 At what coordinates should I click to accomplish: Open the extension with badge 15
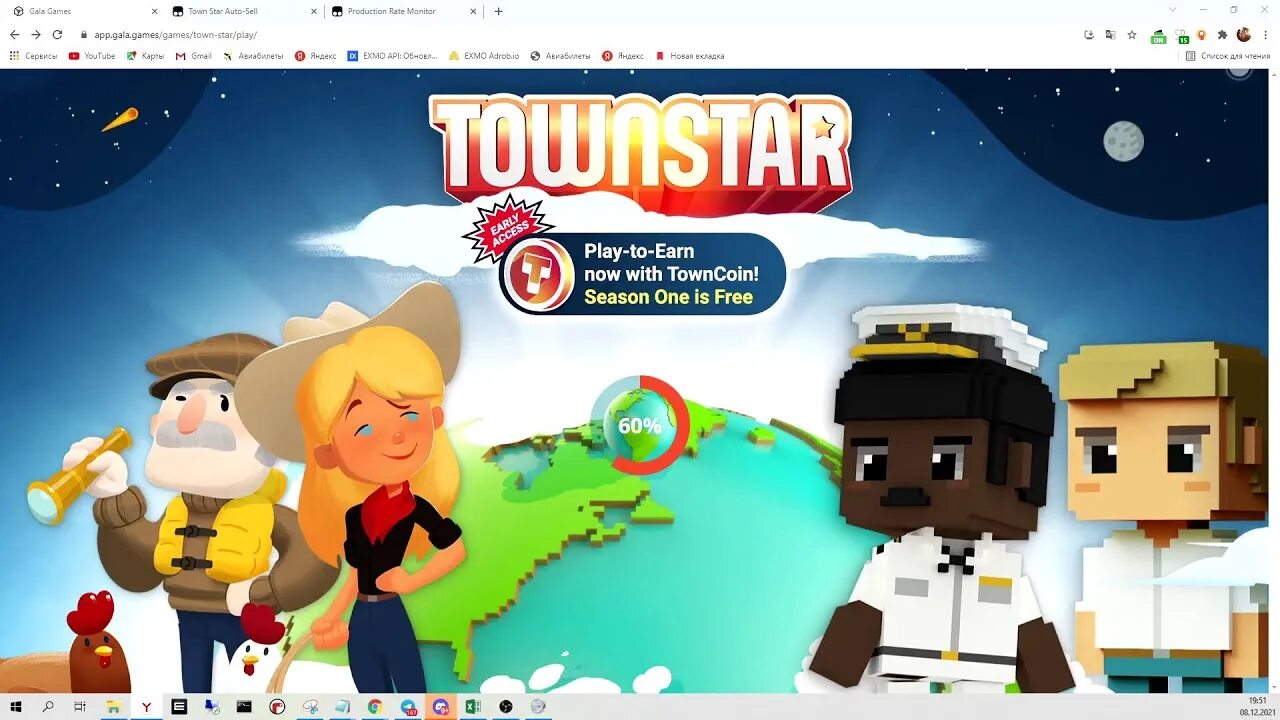[1182, 36]
